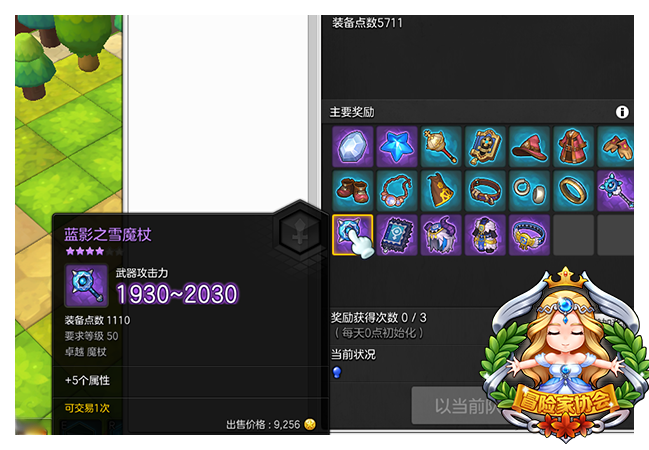Click the staff thumbnail in tooltip
Image resolution: width=649 pixels, height=450 pixels.
pyautogui.click(x=87, y=286)
